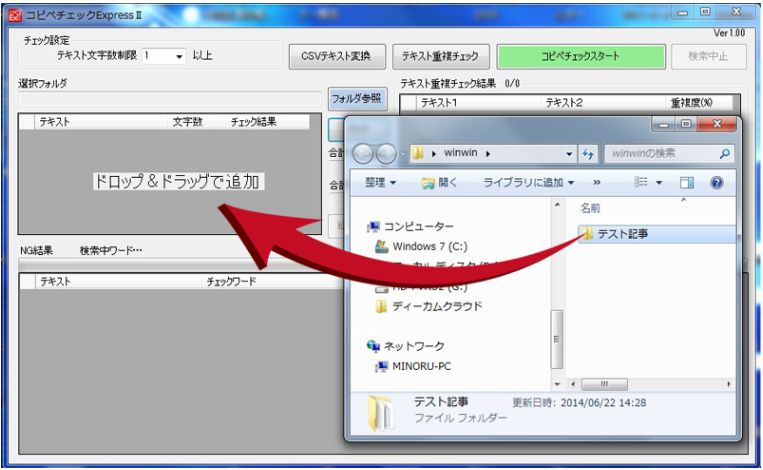This screenshot has width=763, height=470.
Task: Select Windows 7 (C:) drive
Action: click(428, 246)
